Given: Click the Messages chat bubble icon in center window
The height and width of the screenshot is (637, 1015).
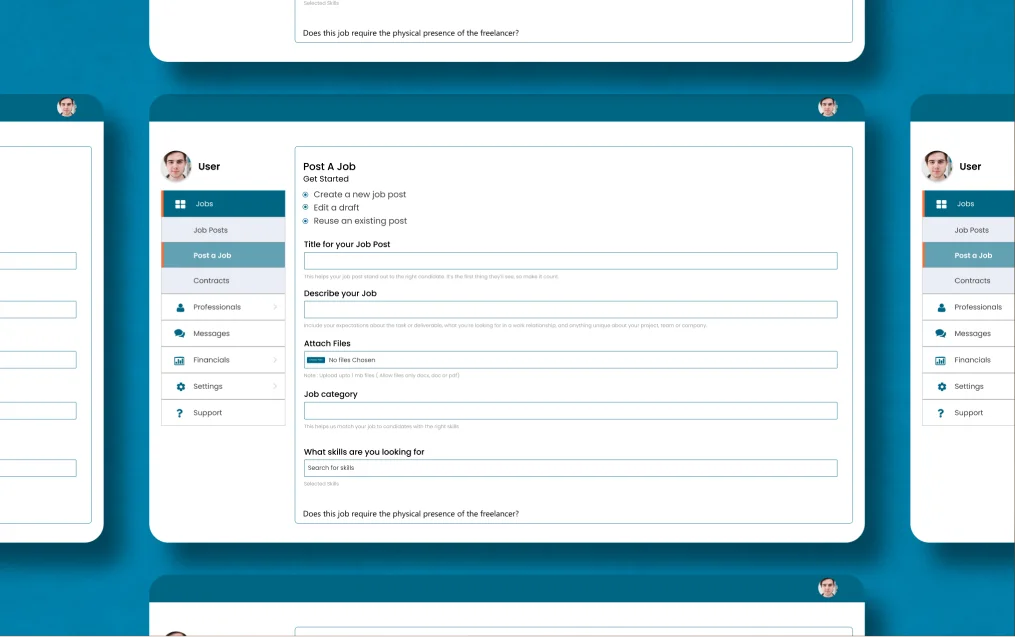Looking at the screenshot, I should click(179, 333).
